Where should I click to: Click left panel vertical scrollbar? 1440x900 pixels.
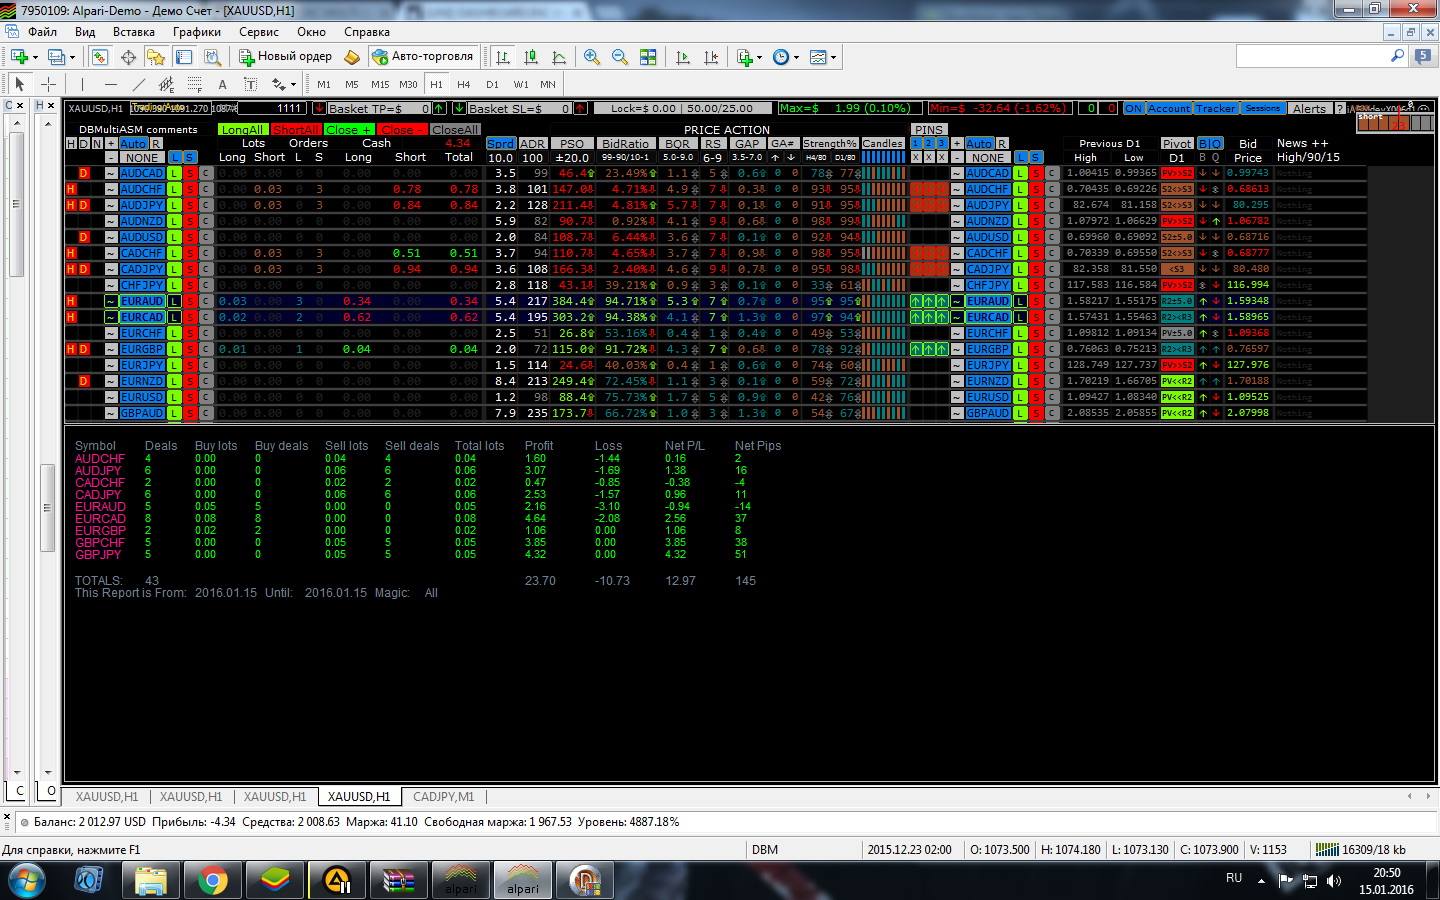[x=15, y=450]
